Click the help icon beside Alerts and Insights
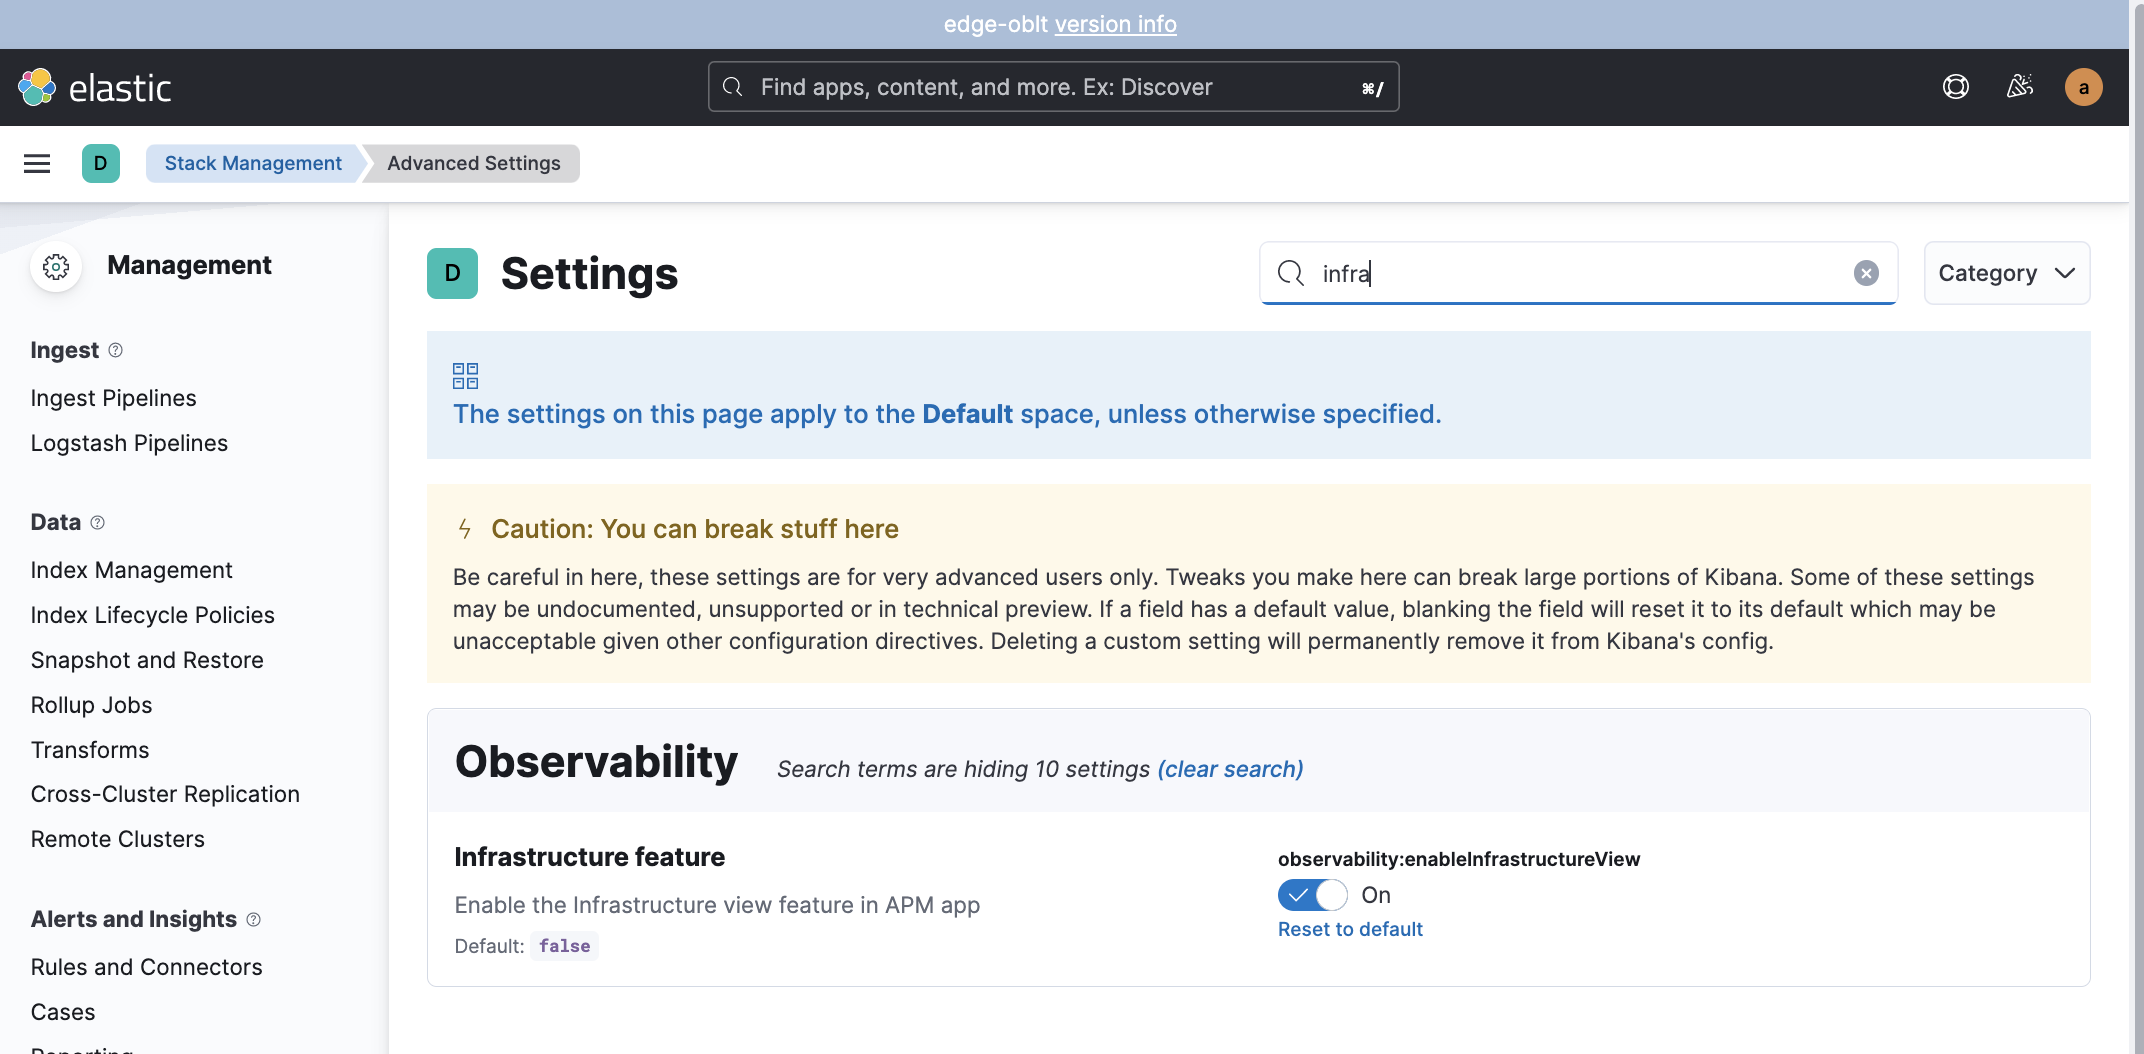This screenshot has height=1054, width=2144. (x=254, y=919)
